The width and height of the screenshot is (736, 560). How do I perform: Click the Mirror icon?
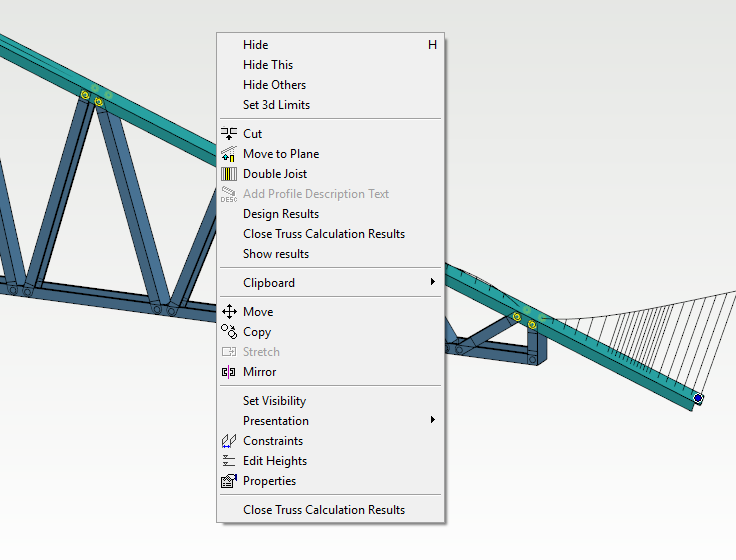(229, 372)
